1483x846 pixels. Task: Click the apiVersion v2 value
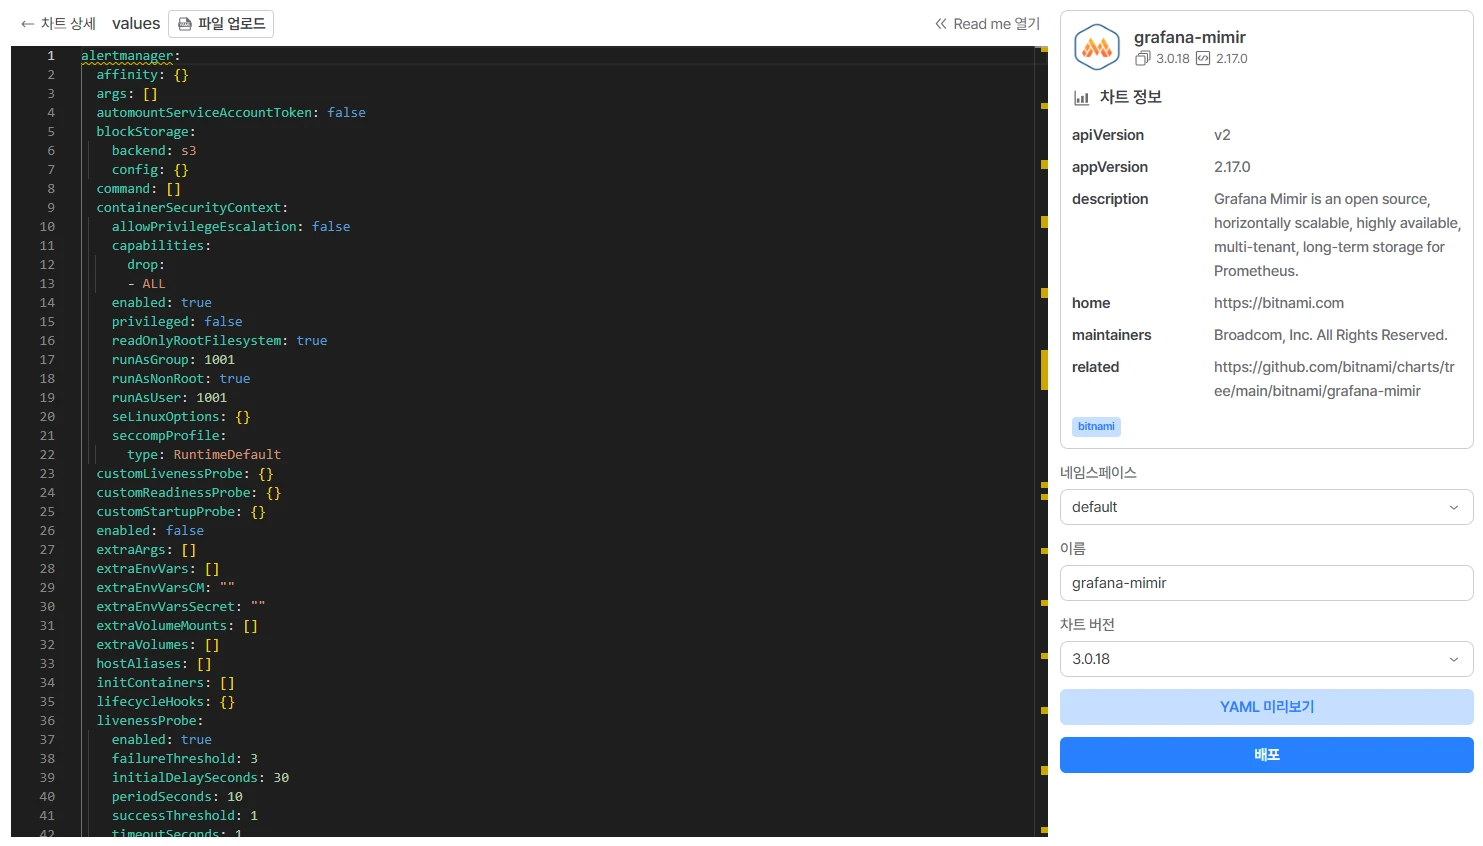point(1222,135)
